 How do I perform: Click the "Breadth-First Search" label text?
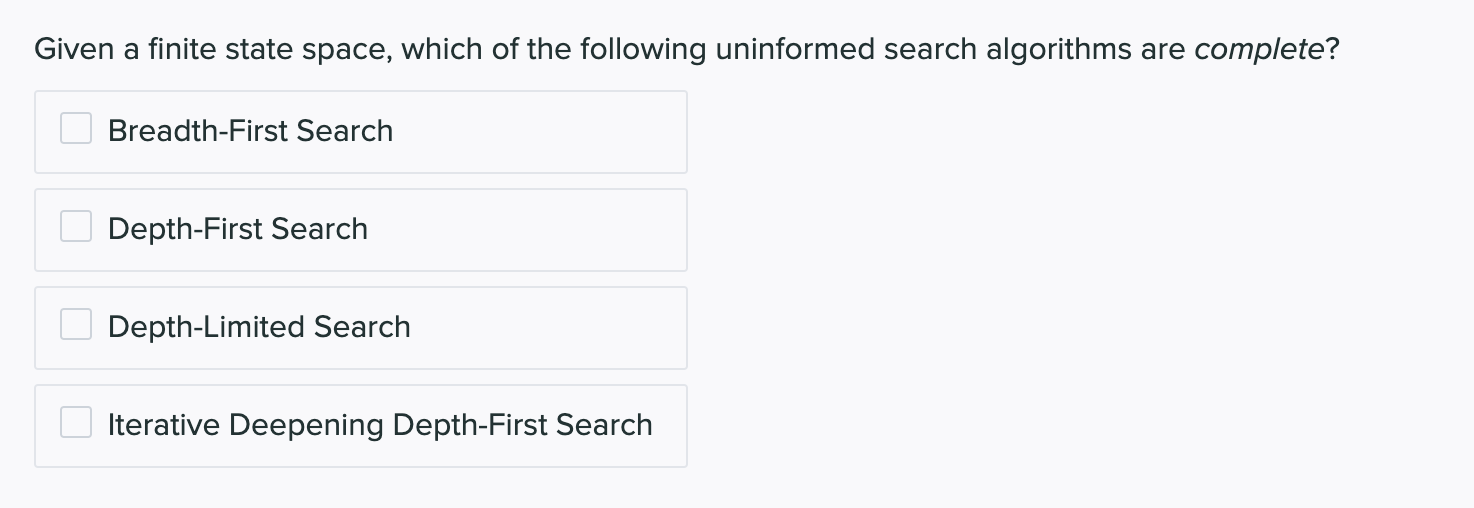coord(250,131)
